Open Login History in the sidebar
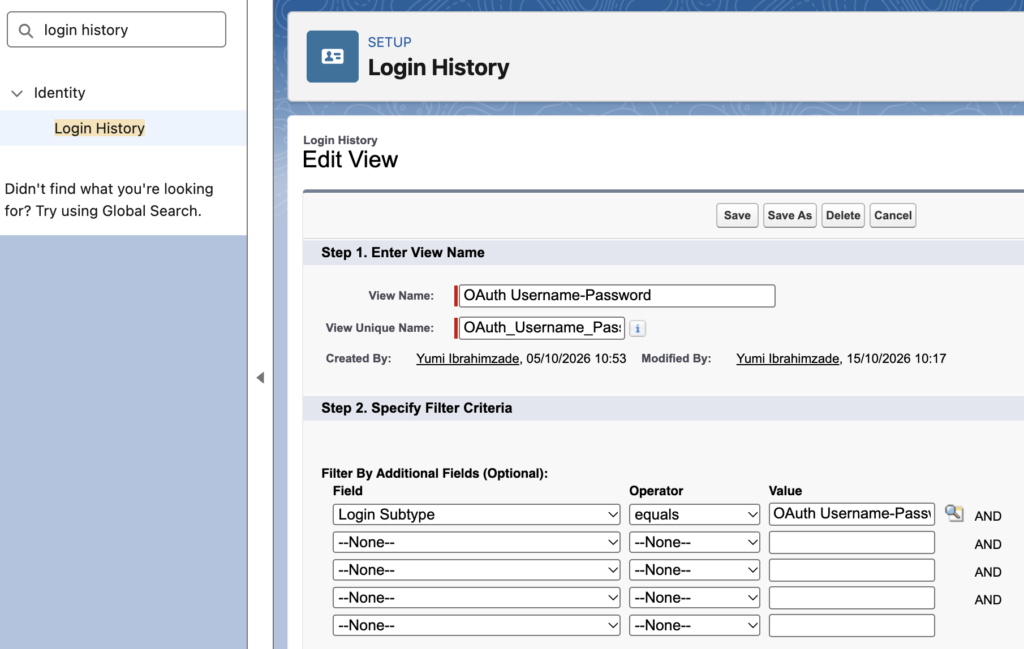The width and height of the screenshot is (1024, 649). [x=99, y=128]
